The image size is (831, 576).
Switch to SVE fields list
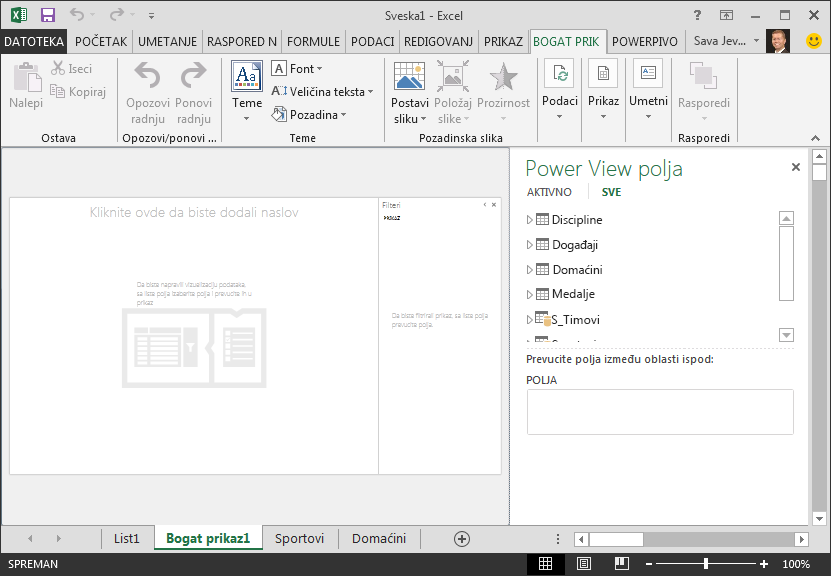[x=611, y=192]
